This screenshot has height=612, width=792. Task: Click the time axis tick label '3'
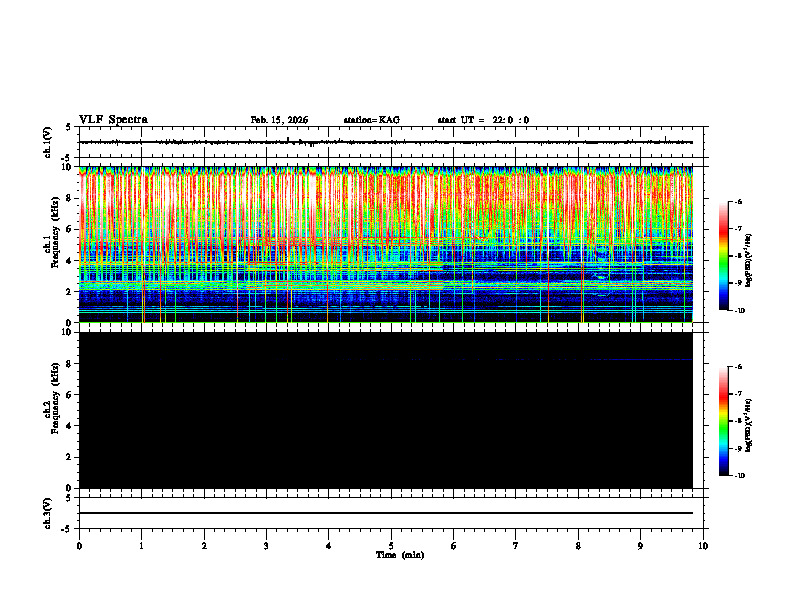[266, 546]
